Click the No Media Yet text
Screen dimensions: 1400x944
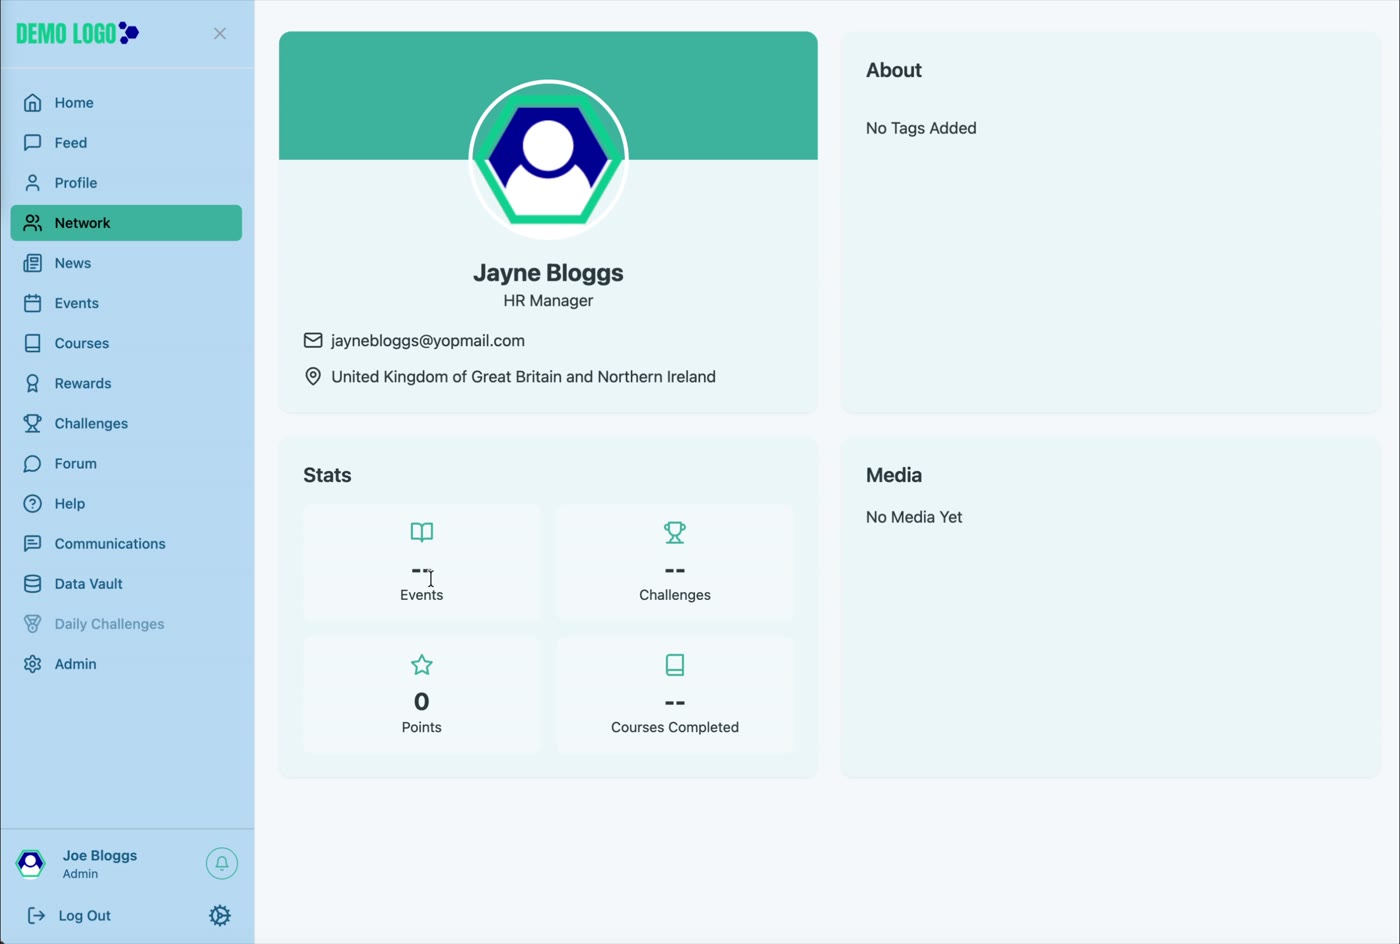914,517
